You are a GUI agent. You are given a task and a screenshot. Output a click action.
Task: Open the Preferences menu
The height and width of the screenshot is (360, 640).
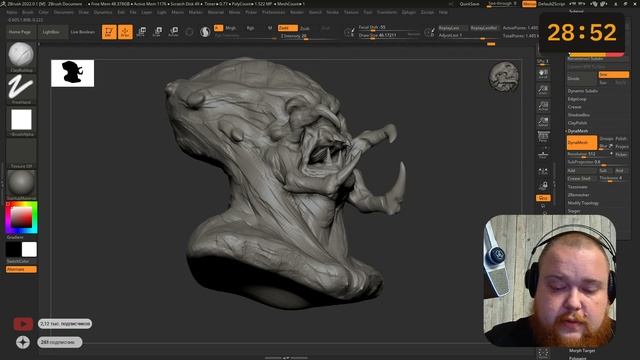point(273,12)
